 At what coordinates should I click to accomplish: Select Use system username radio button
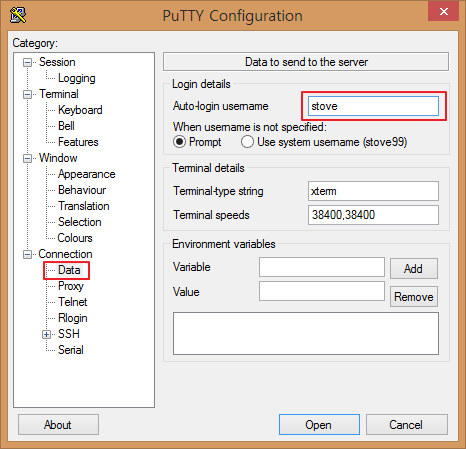coord(247,142)
